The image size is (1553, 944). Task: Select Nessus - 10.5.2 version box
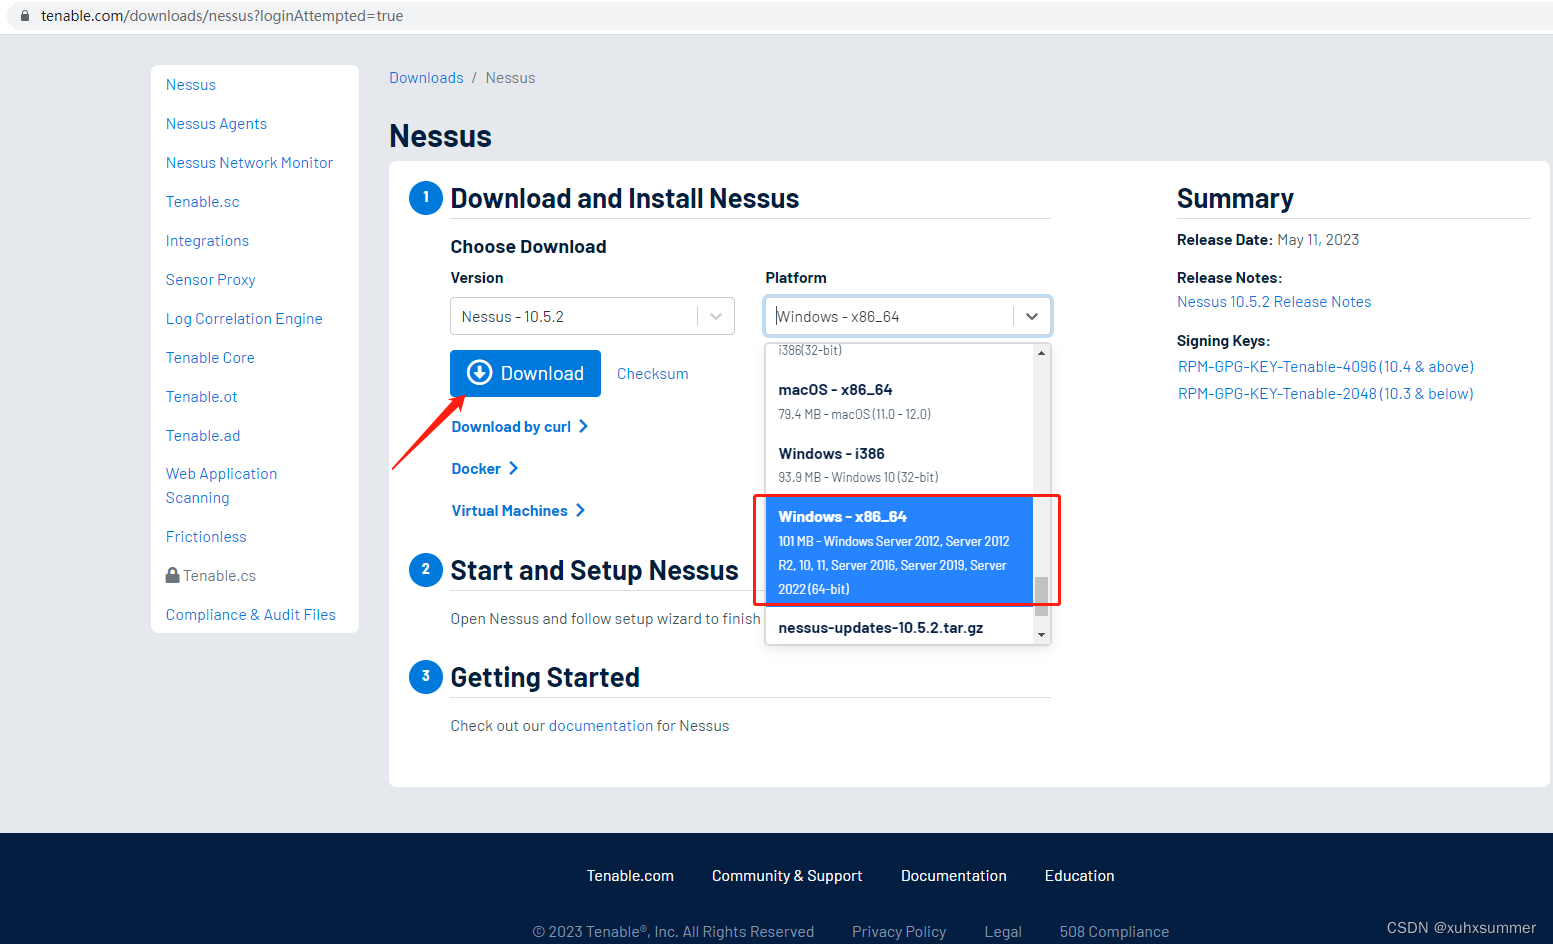[x=592, y=316]
